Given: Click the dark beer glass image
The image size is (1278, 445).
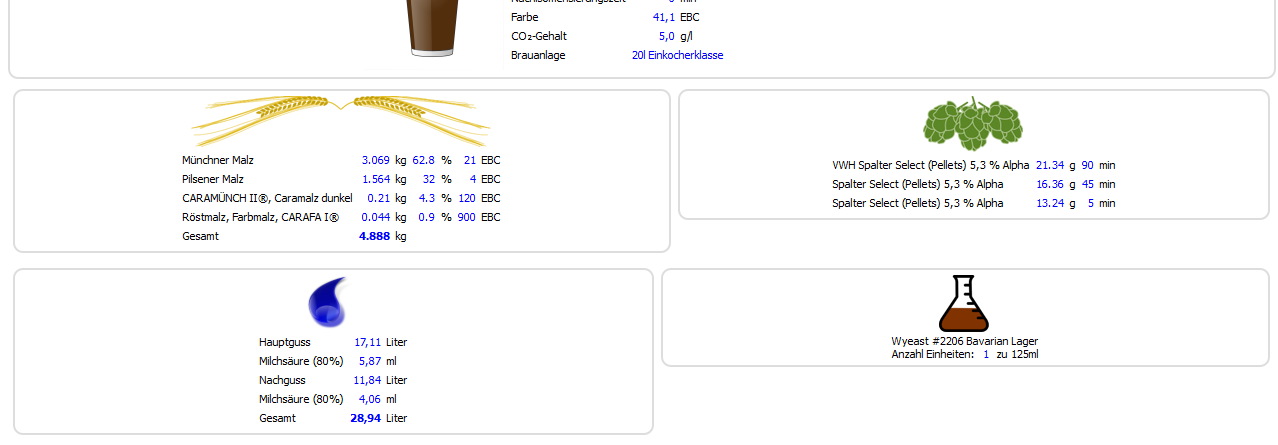Looking at the screenshot, I should pos(432,28).
